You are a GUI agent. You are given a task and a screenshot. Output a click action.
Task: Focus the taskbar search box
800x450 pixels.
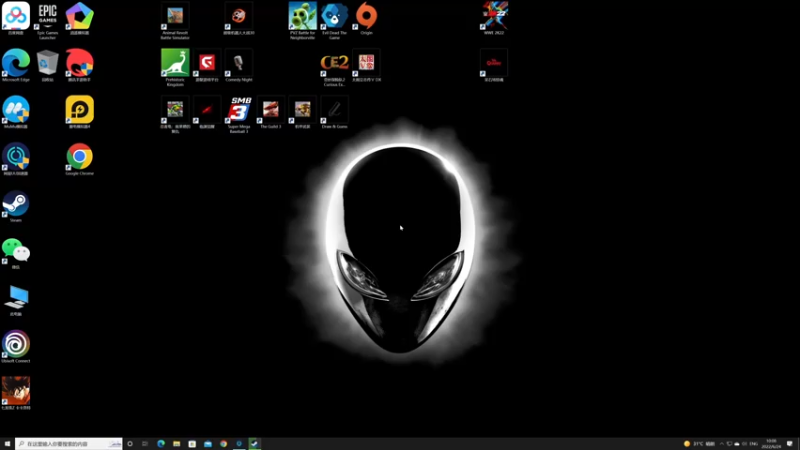[x=69, y=444]
